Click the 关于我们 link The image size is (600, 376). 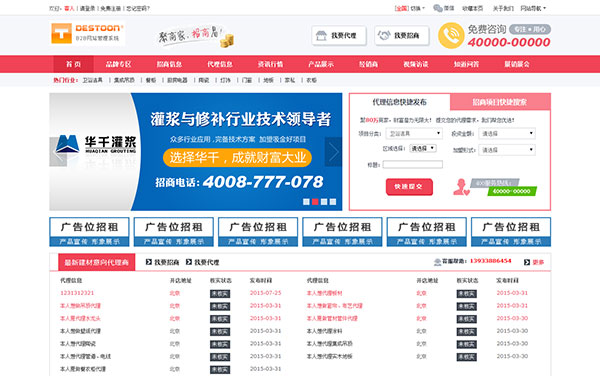click(503, 8)
